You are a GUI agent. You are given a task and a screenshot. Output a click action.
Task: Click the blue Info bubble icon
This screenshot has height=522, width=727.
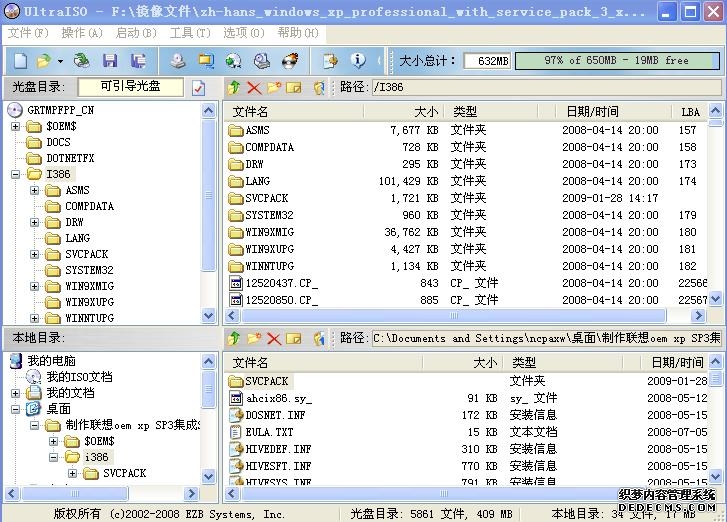(358, 61)
